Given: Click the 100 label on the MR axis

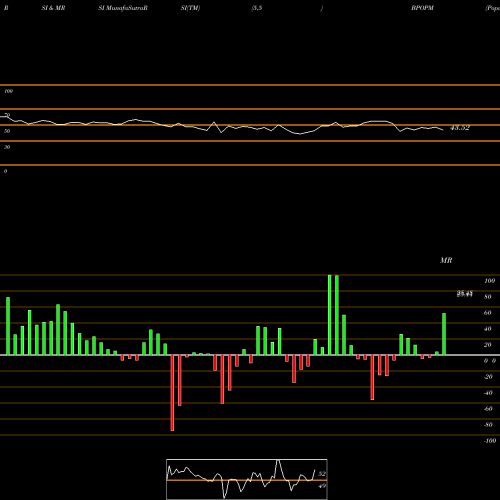Looking at the screenshot, I should click(x=489, y=281).
